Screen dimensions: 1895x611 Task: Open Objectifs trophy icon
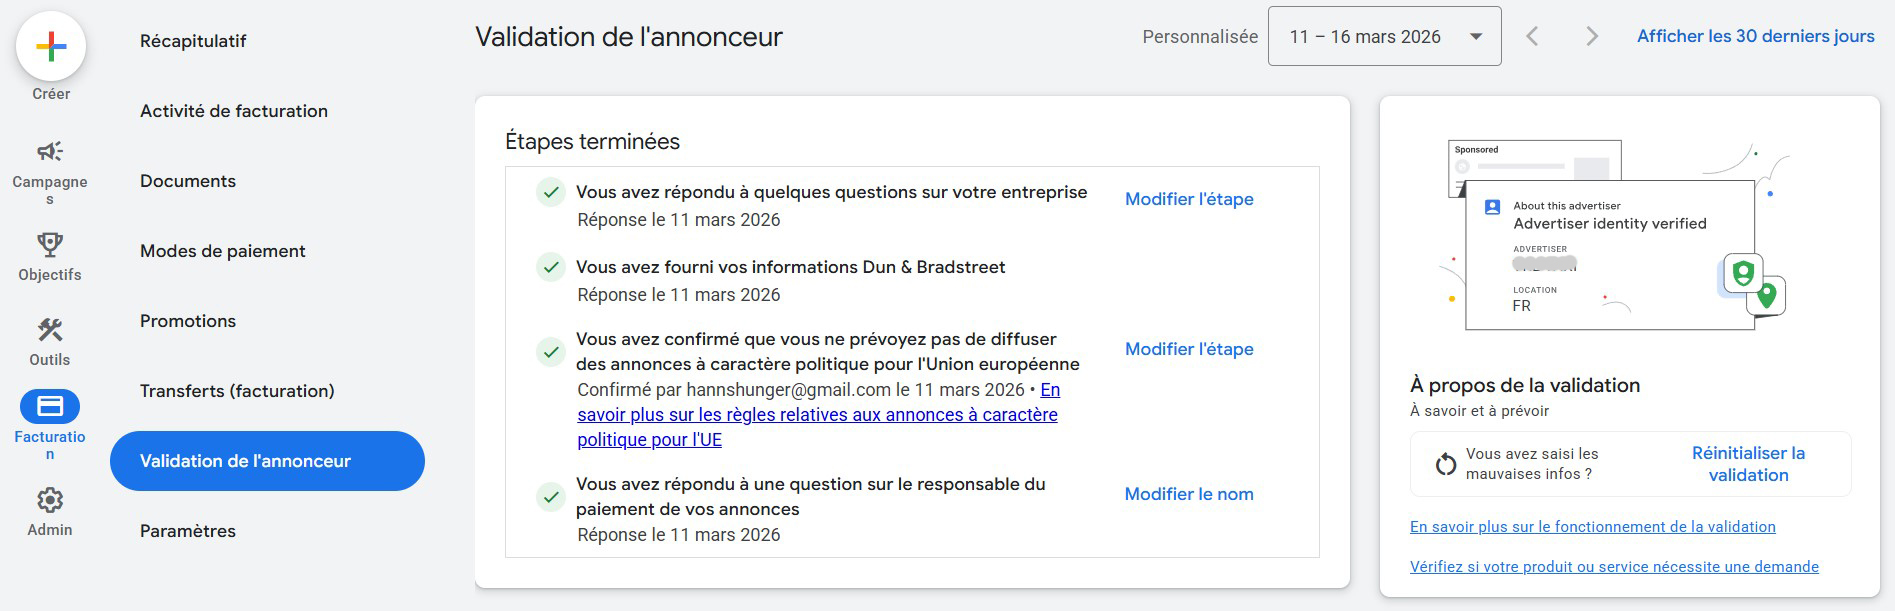click(50, 245)
